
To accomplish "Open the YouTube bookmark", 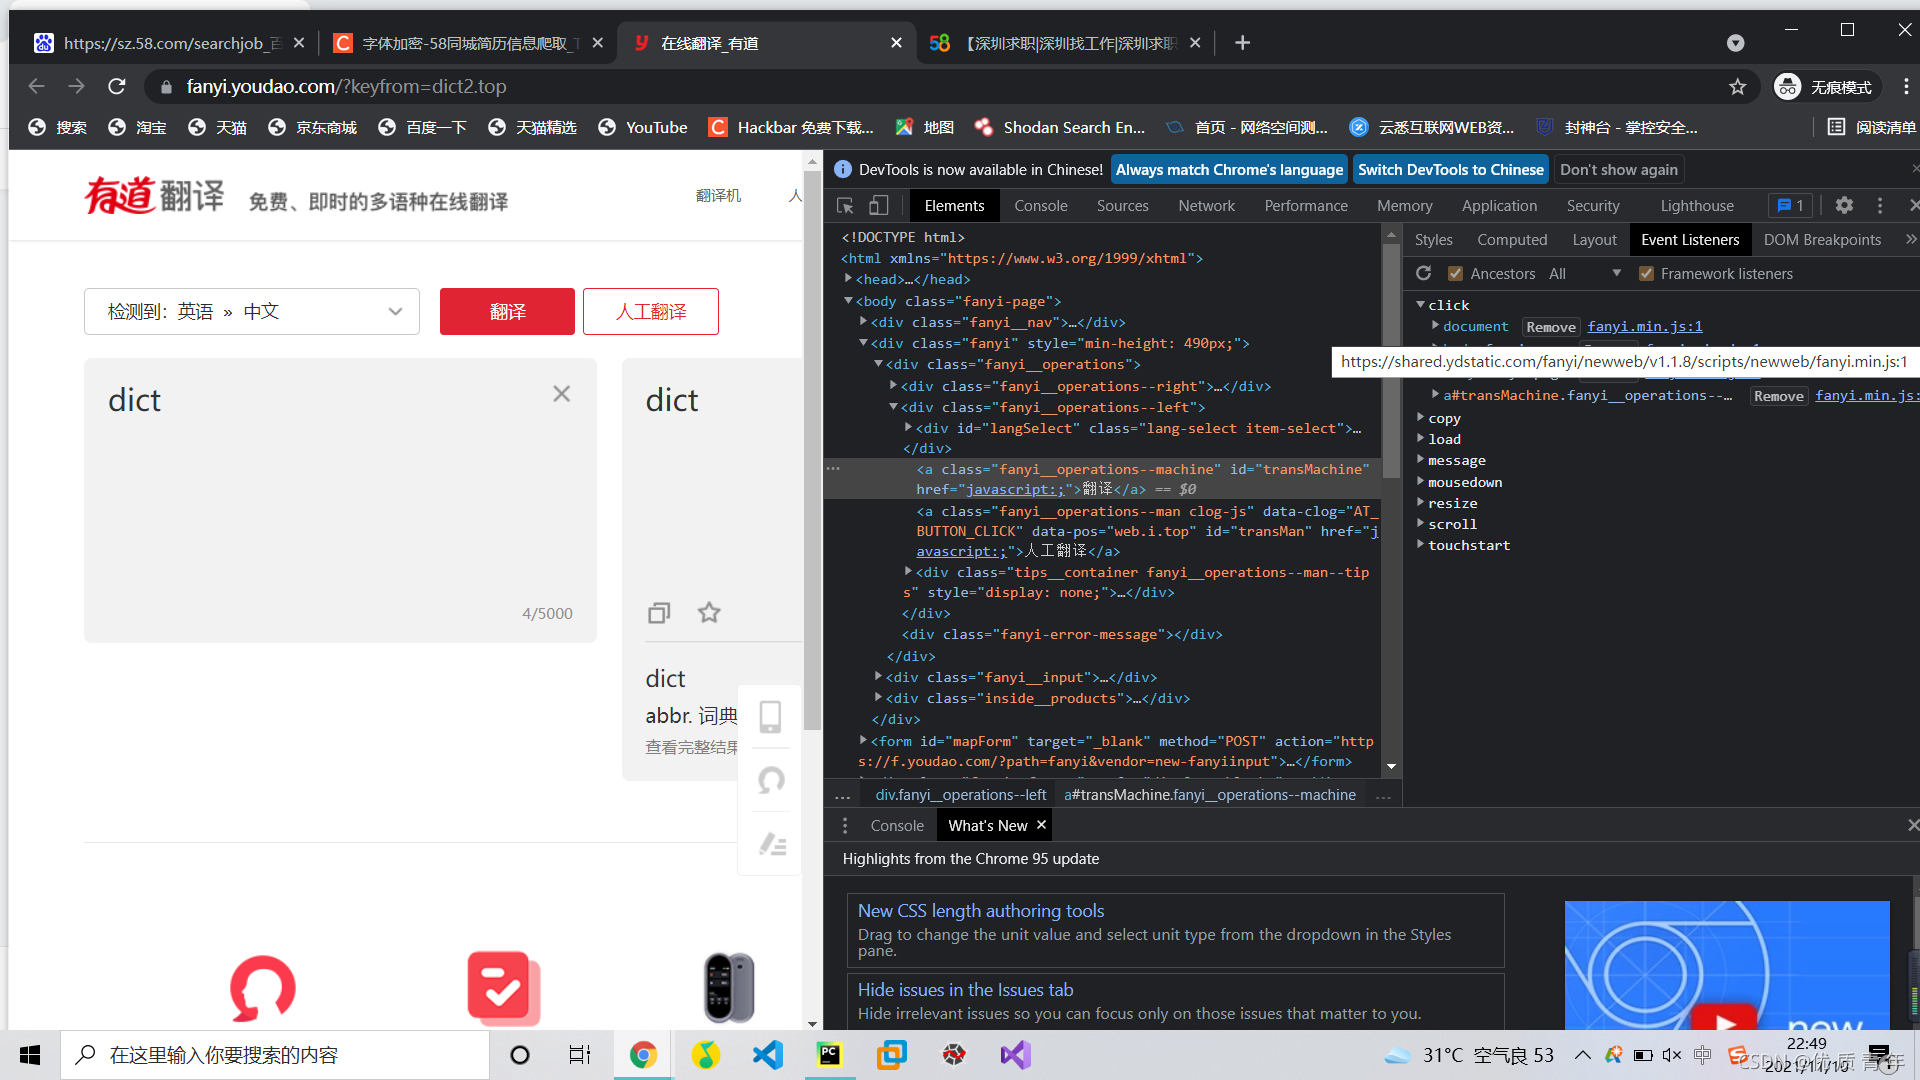I will tap(643, 128).
